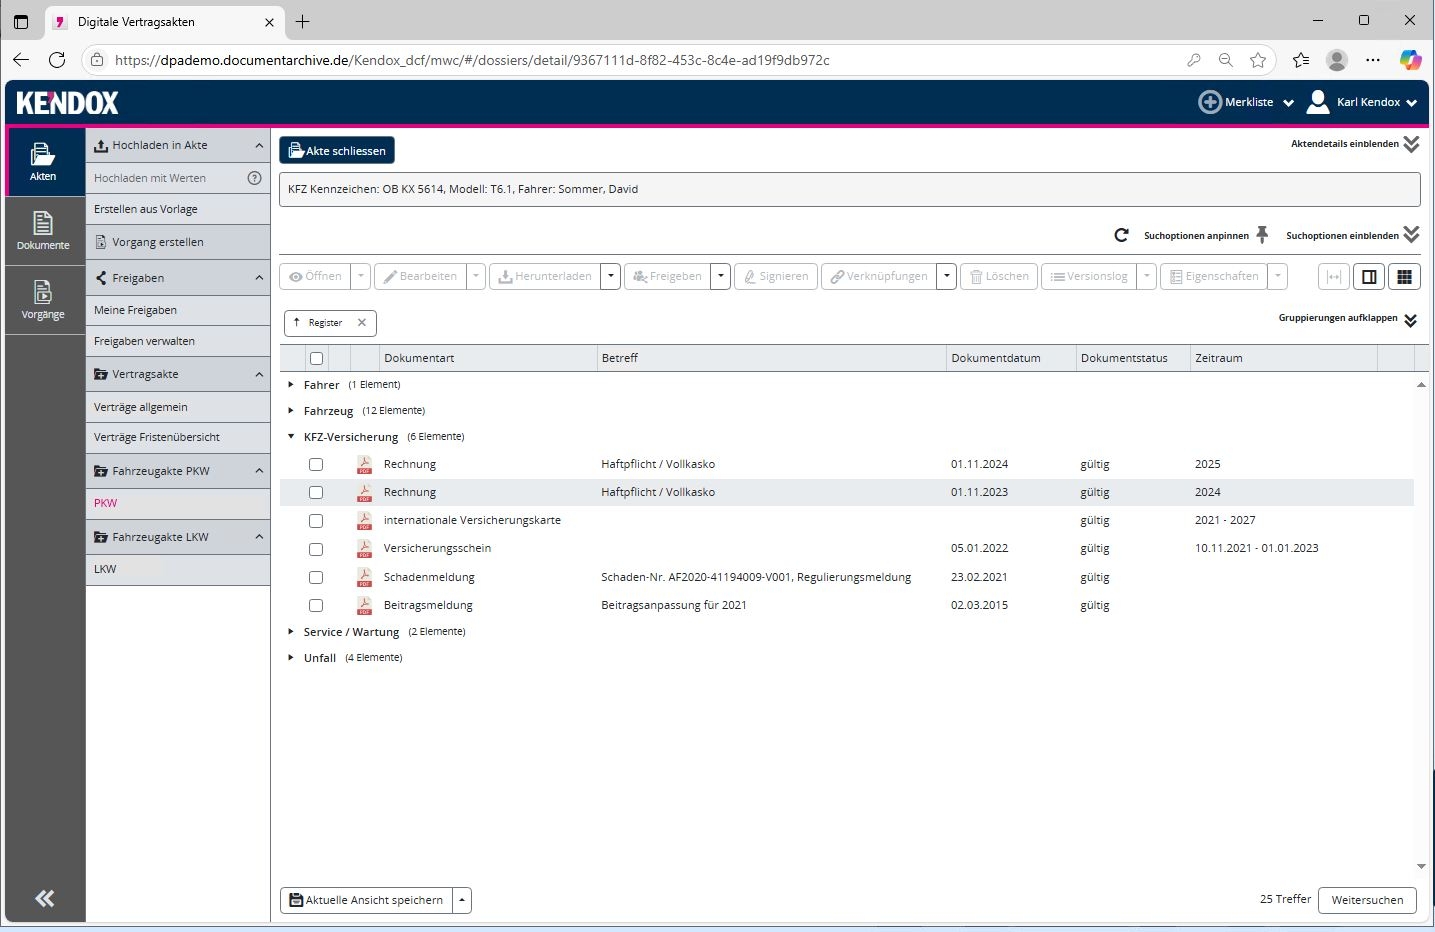The width and height of the screenshot is (1435, 932).
Task: Toggle sort direction arrow on Register chip
Action: [297, 322]
